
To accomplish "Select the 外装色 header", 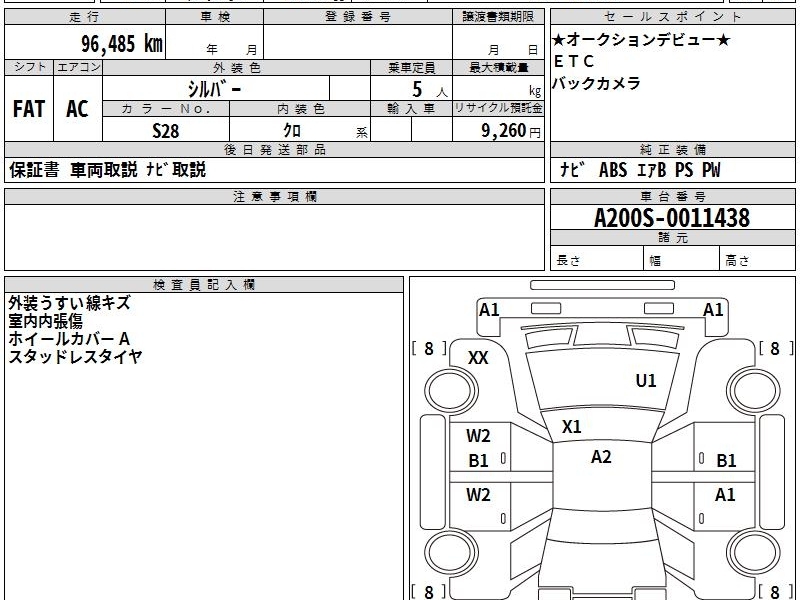I will tap(236, 67).
